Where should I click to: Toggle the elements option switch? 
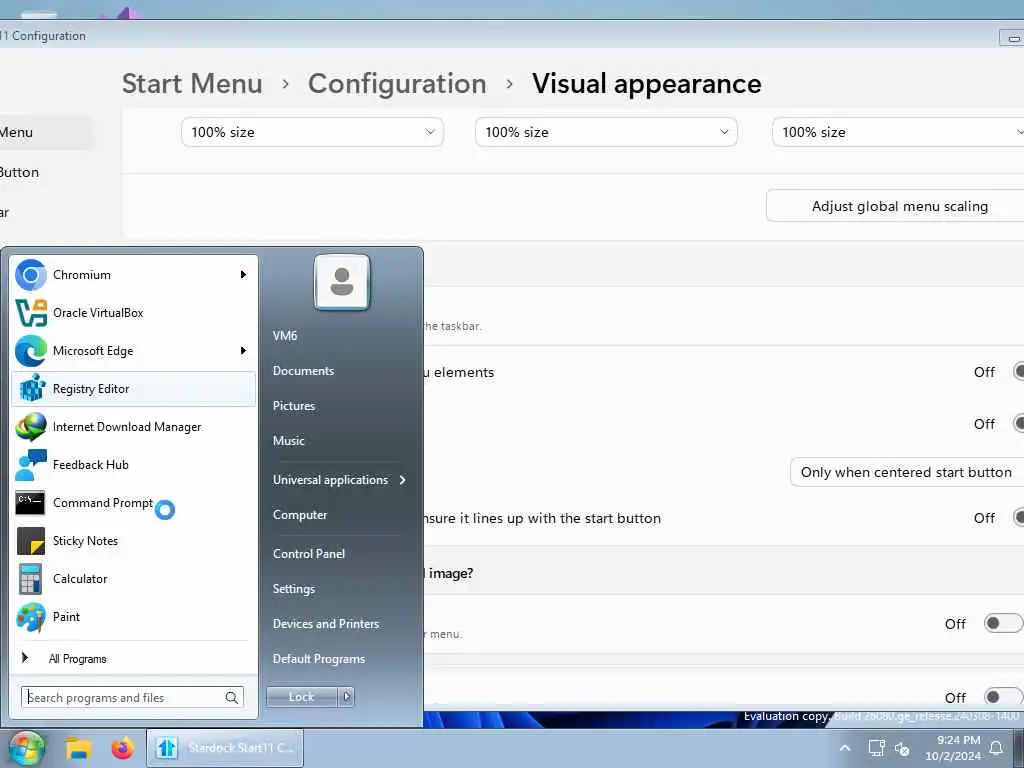pos(1018,372)
